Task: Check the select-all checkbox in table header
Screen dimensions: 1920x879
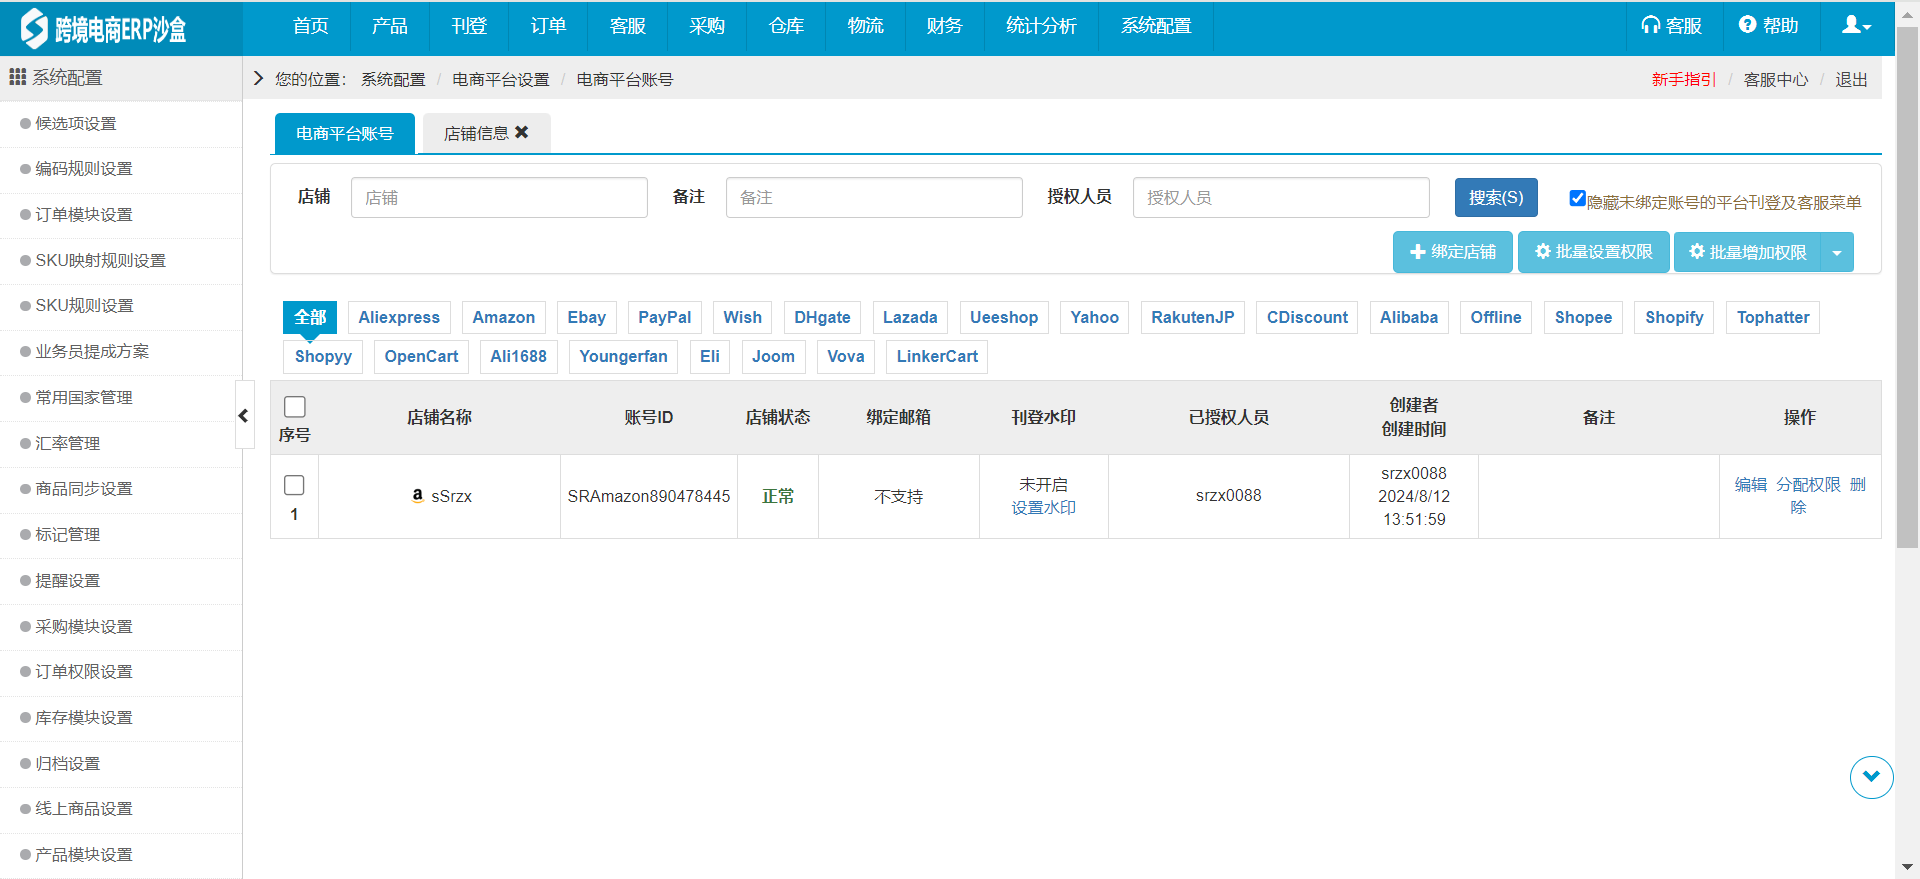Action: point(295,406)
